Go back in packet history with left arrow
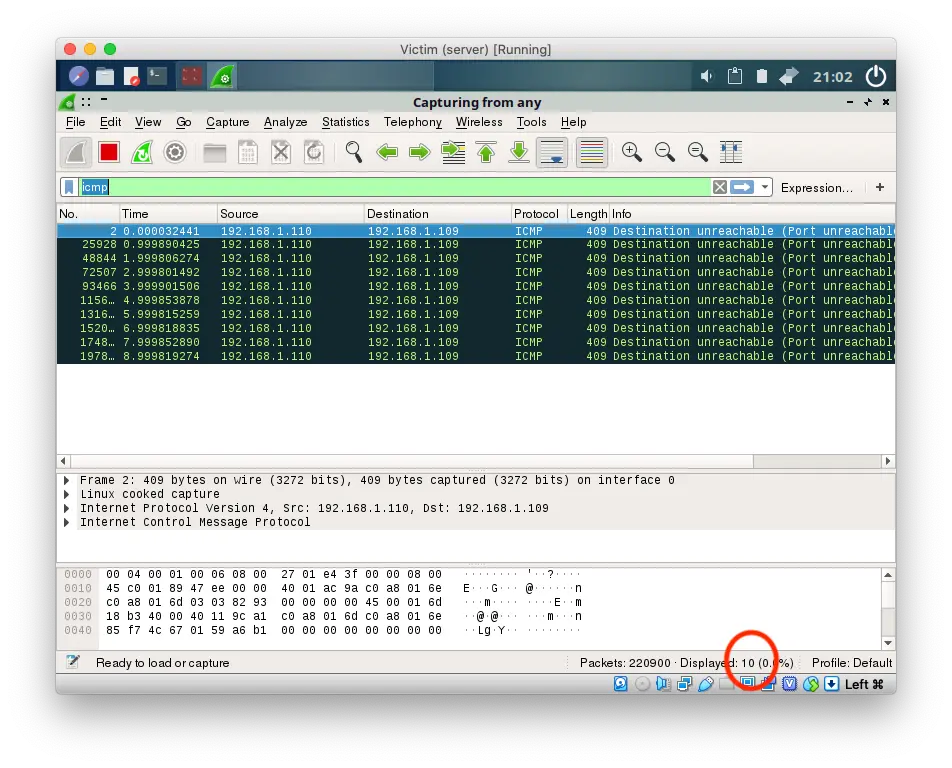Viewport: 952px width, 768px height. point(387,151)
